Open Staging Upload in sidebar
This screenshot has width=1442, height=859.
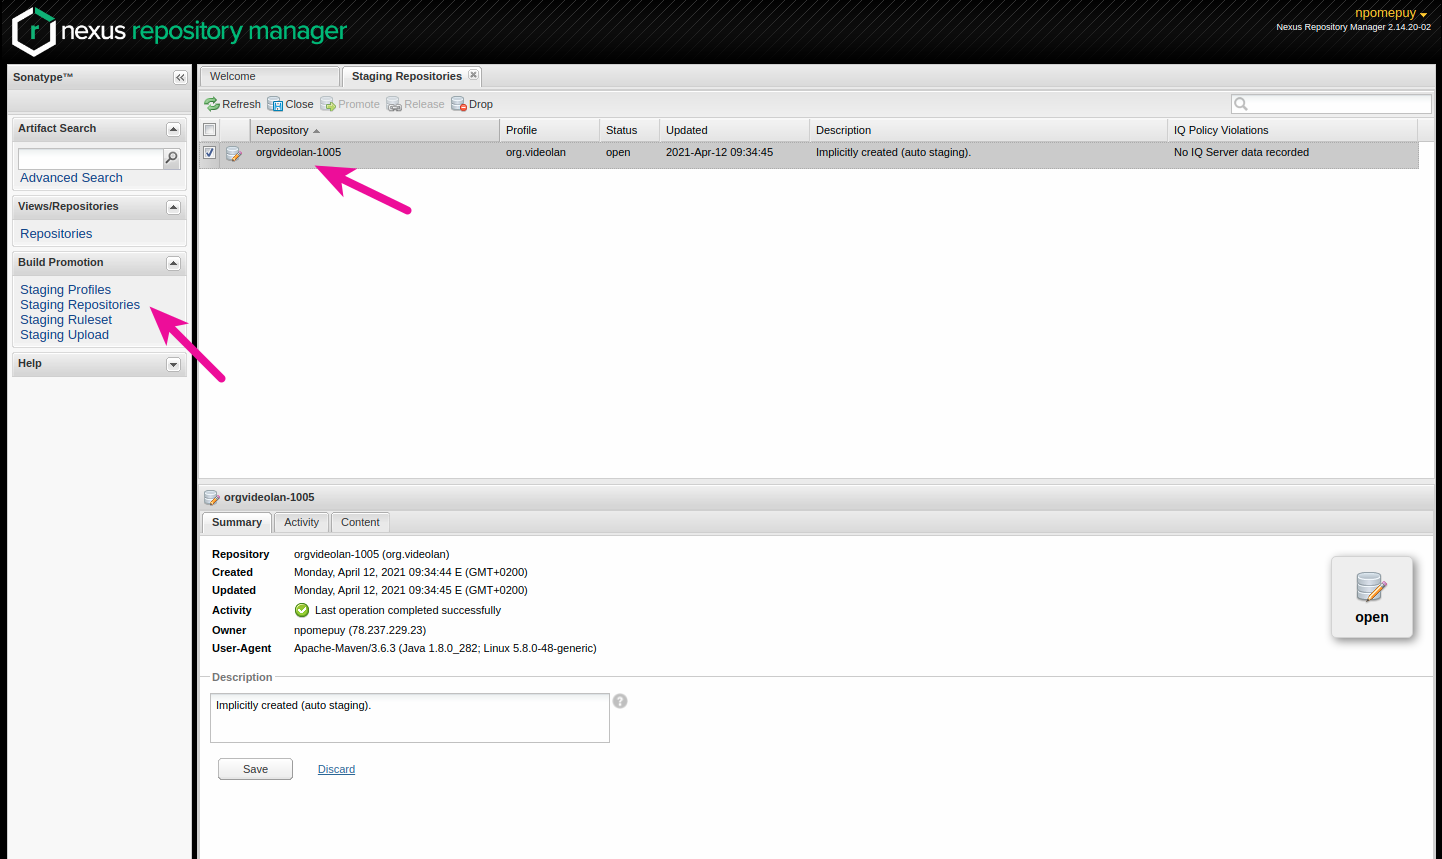pos(64,335)
